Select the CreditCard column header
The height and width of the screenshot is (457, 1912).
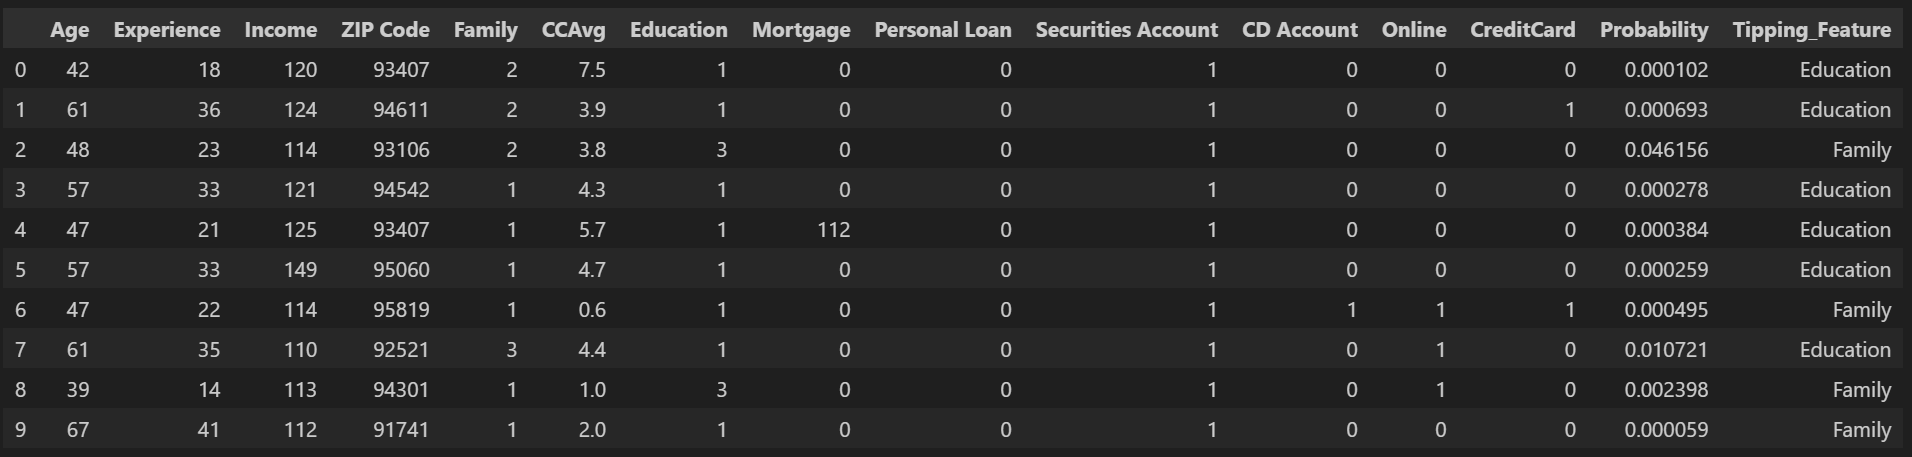[x=1522, y=30]
